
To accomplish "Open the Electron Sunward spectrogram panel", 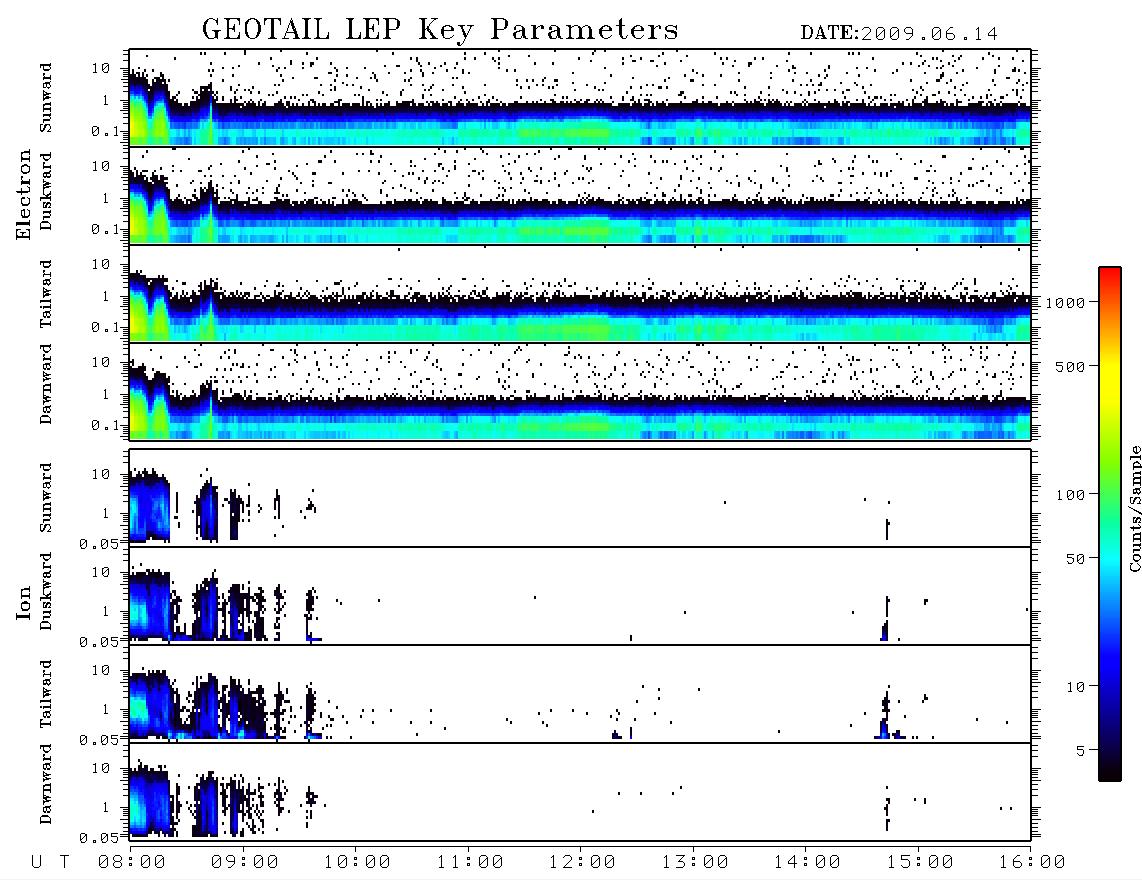I will pyautogui.click(x=580, y=98).
